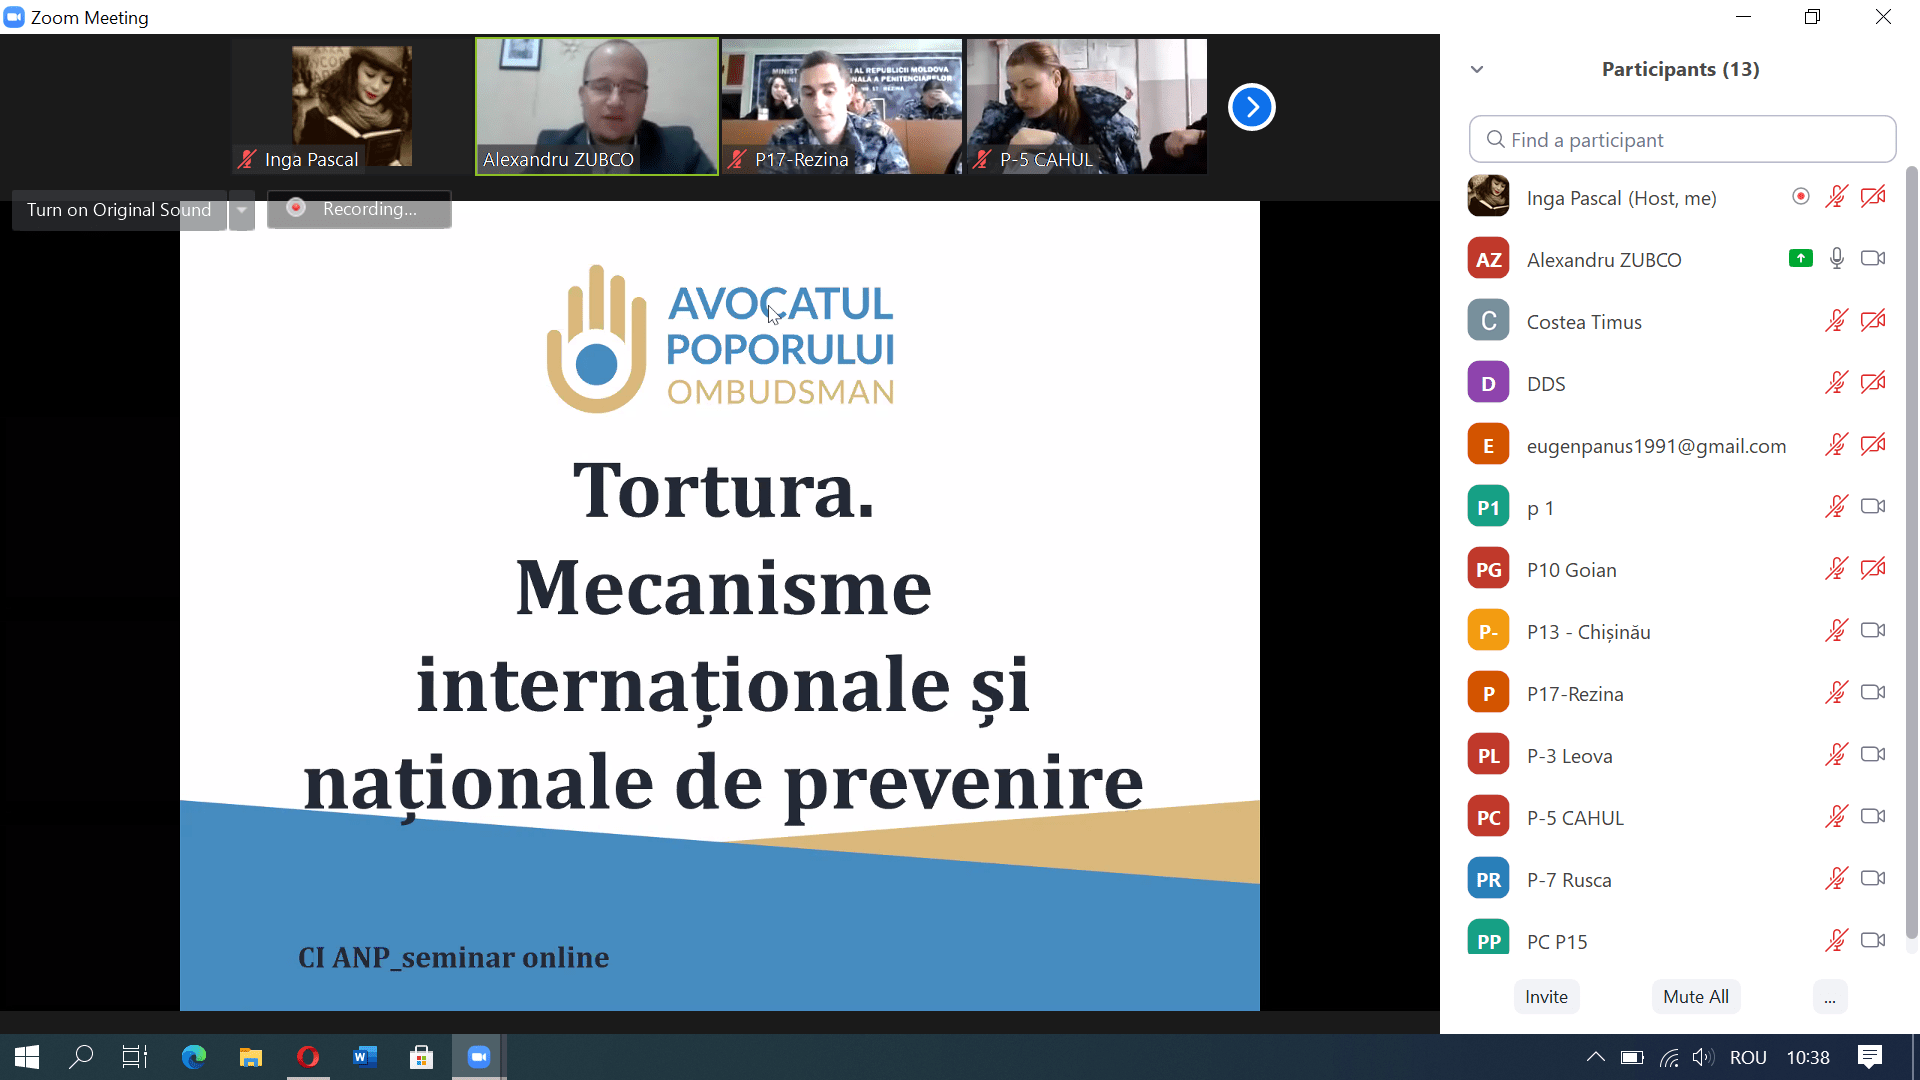Click P13 - Chișinău muted microphone icon

coord(1836,631)
